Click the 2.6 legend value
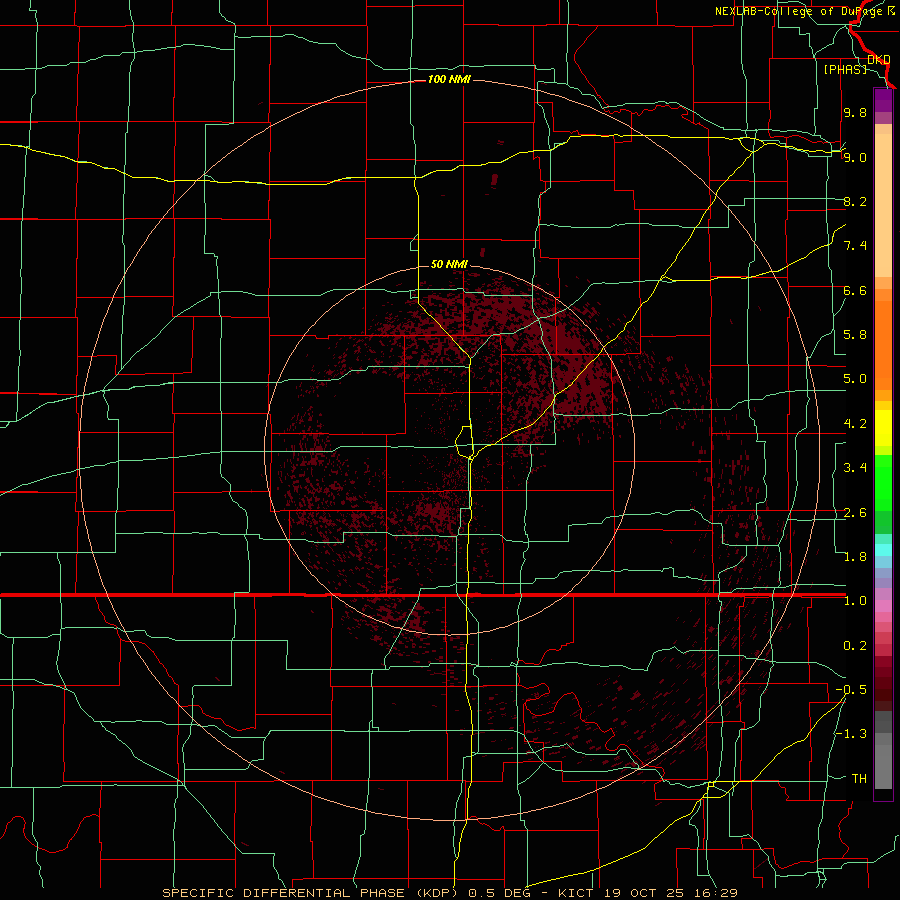The height and width of the screenshot is (900, 900). coord(855,513)
